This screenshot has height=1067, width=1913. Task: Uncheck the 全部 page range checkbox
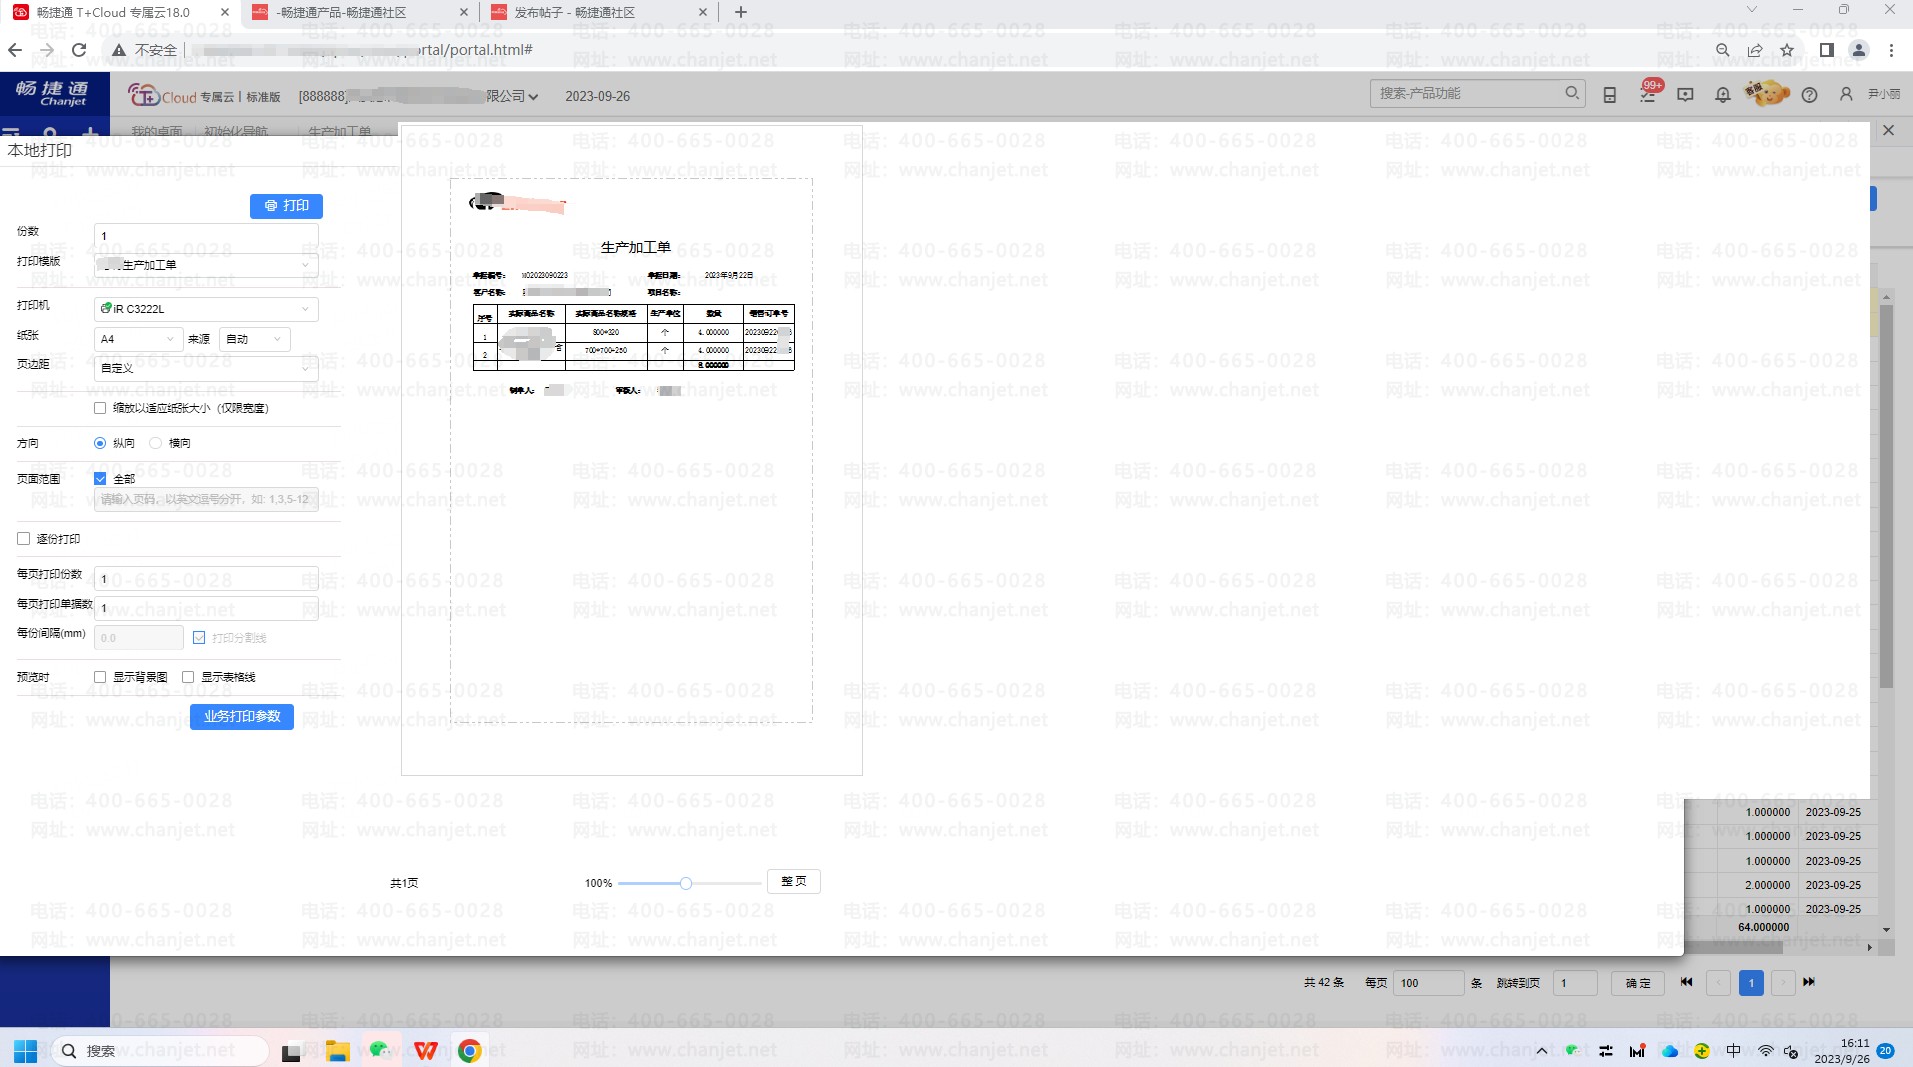100,479
